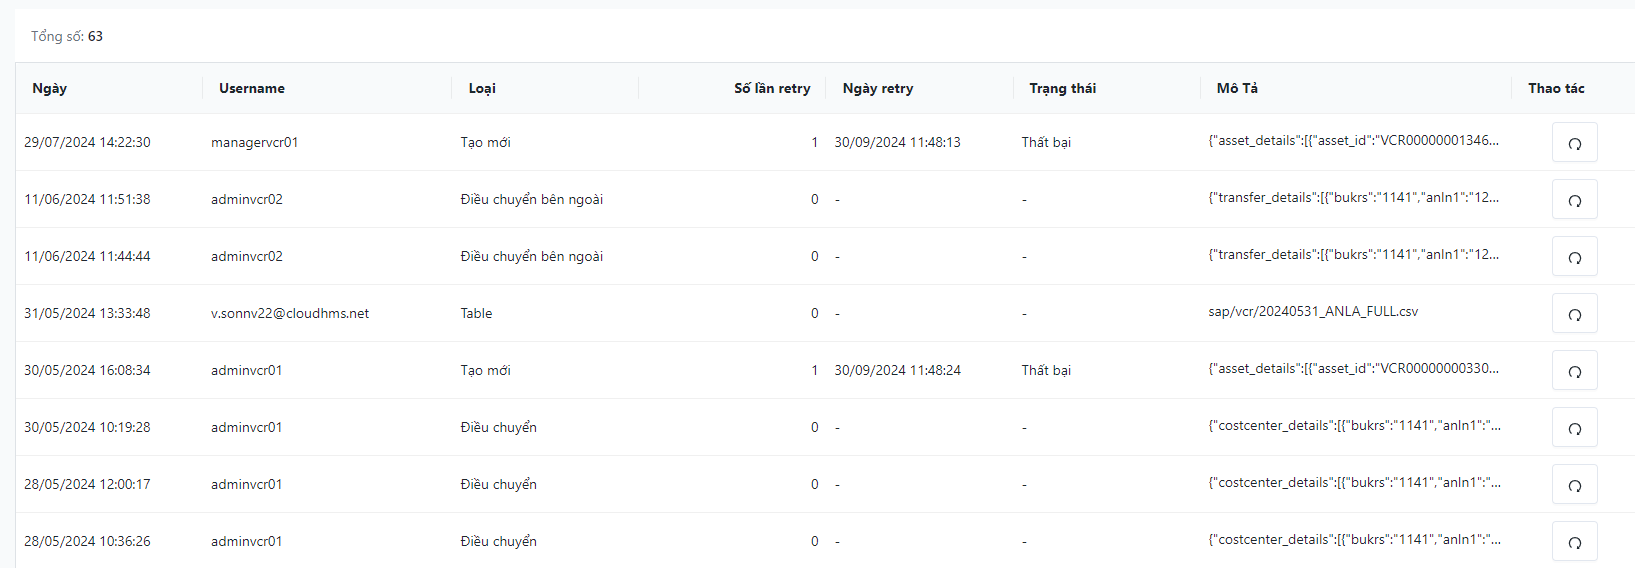Select the managervcr01 username cell
Image resolution: width=1635 pixels, height=568 pixels.
(x=255, y=143)
